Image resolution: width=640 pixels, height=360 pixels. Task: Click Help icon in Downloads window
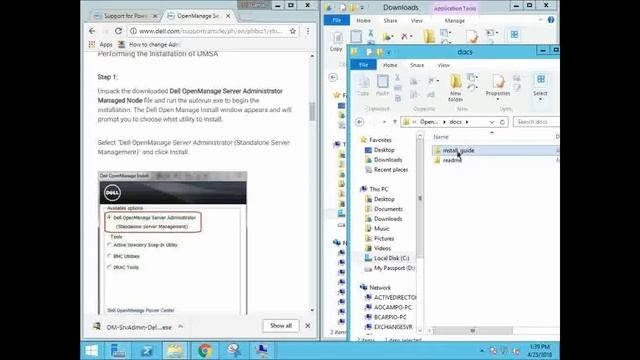click(551, 20)
